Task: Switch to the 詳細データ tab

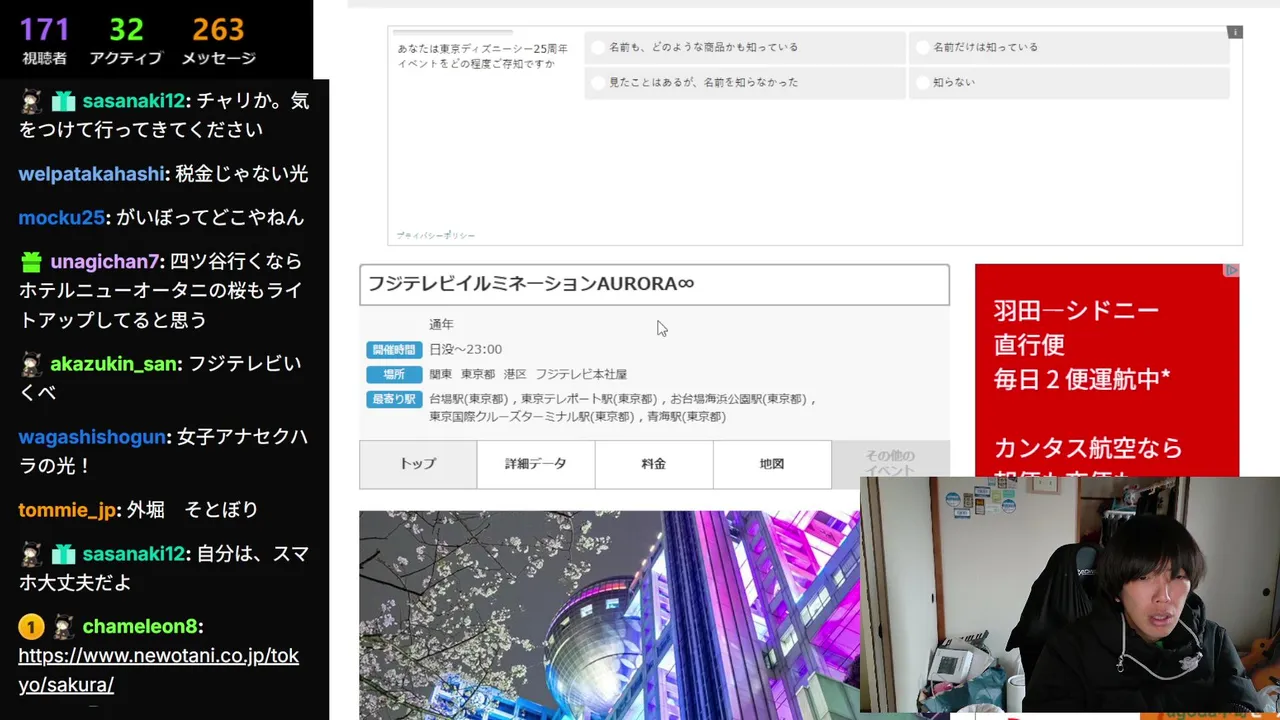Action: point(536,464)
